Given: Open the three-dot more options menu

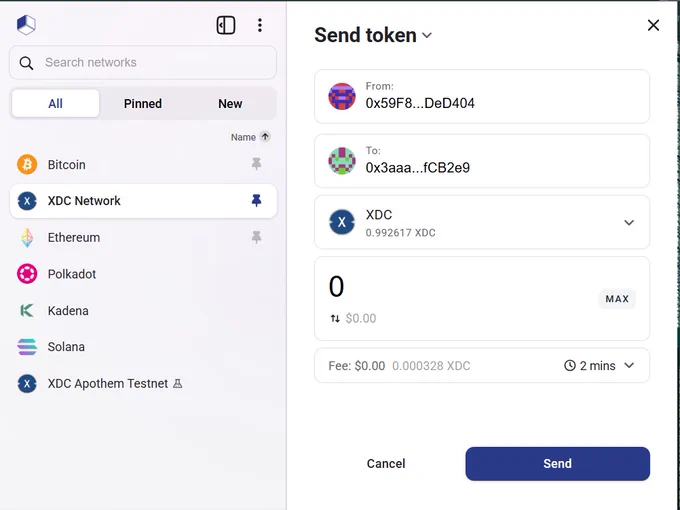Looking at the screenshot, I should coord(260,25).
